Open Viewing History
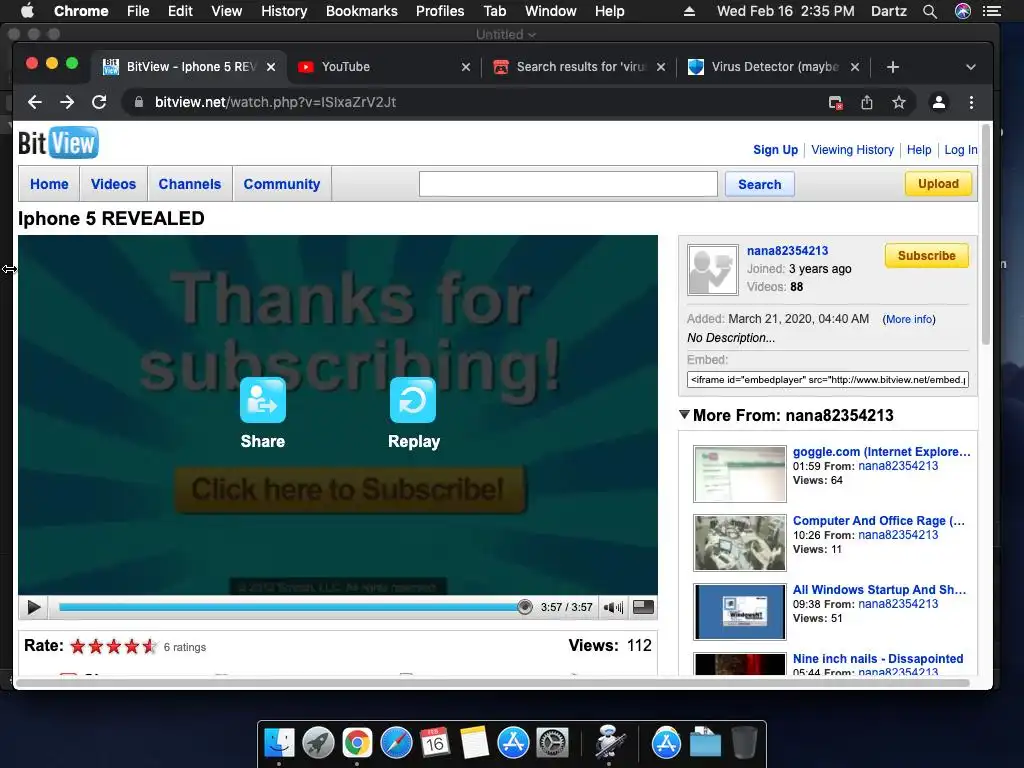 [852, 150]
